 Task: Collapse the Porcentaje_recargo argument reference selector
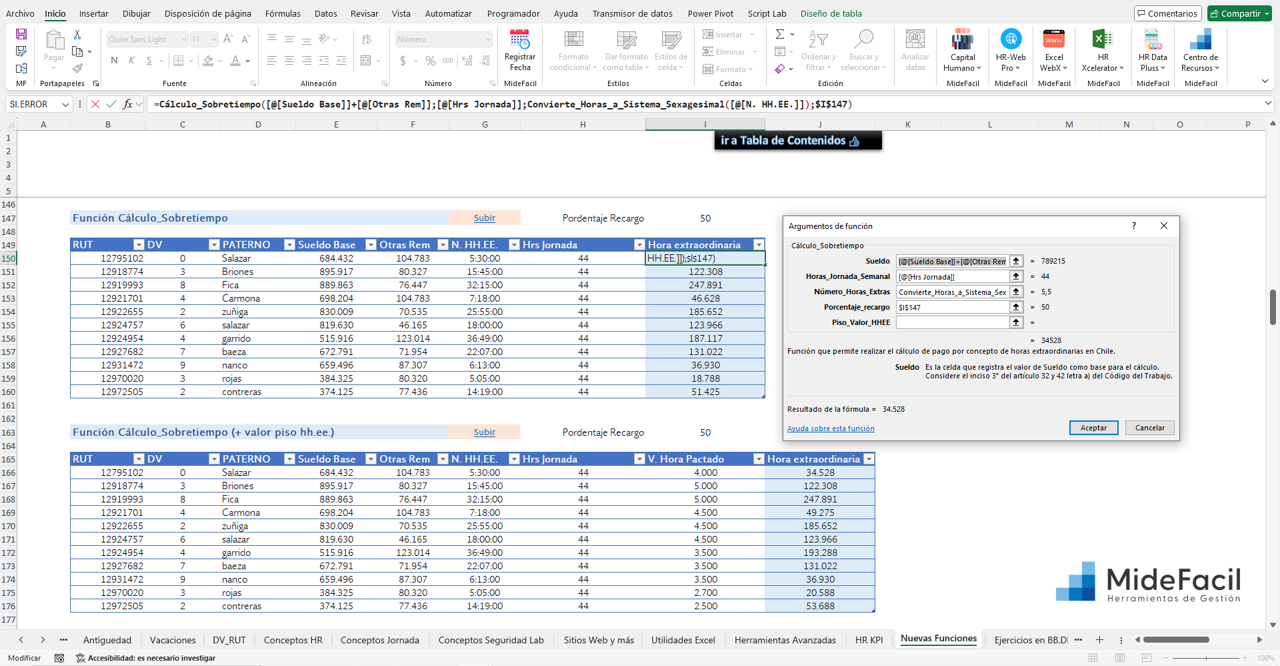pos(1016,307)
